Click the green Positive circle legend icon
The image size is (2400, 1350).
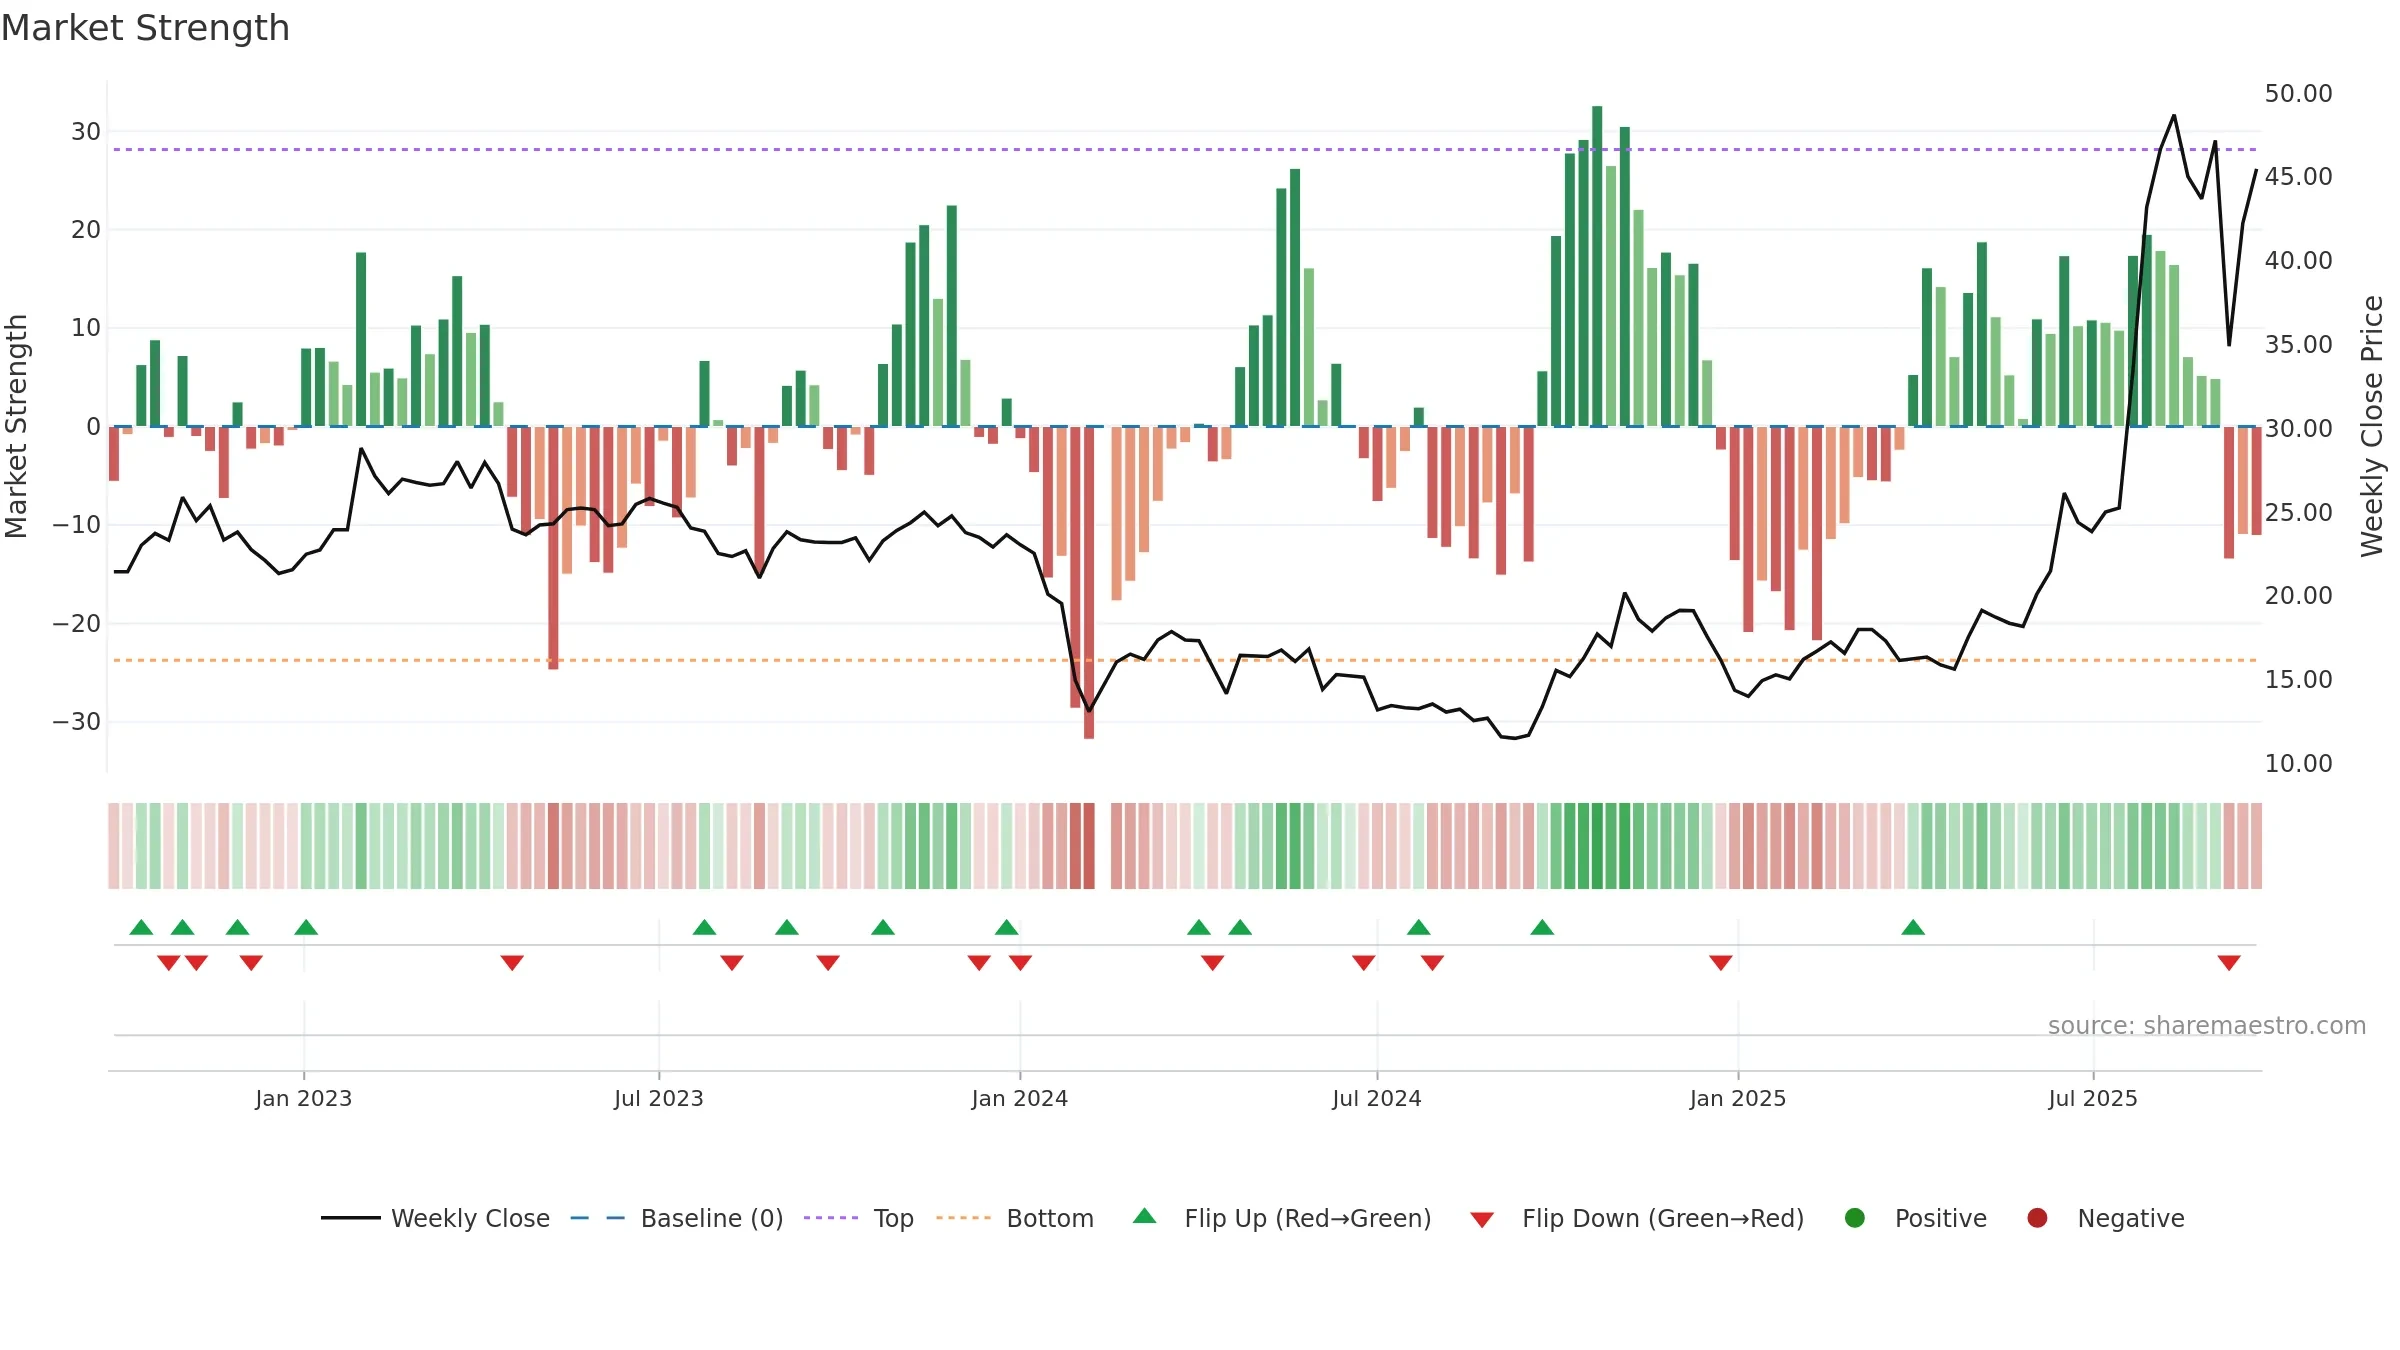coord(1855,1218)
